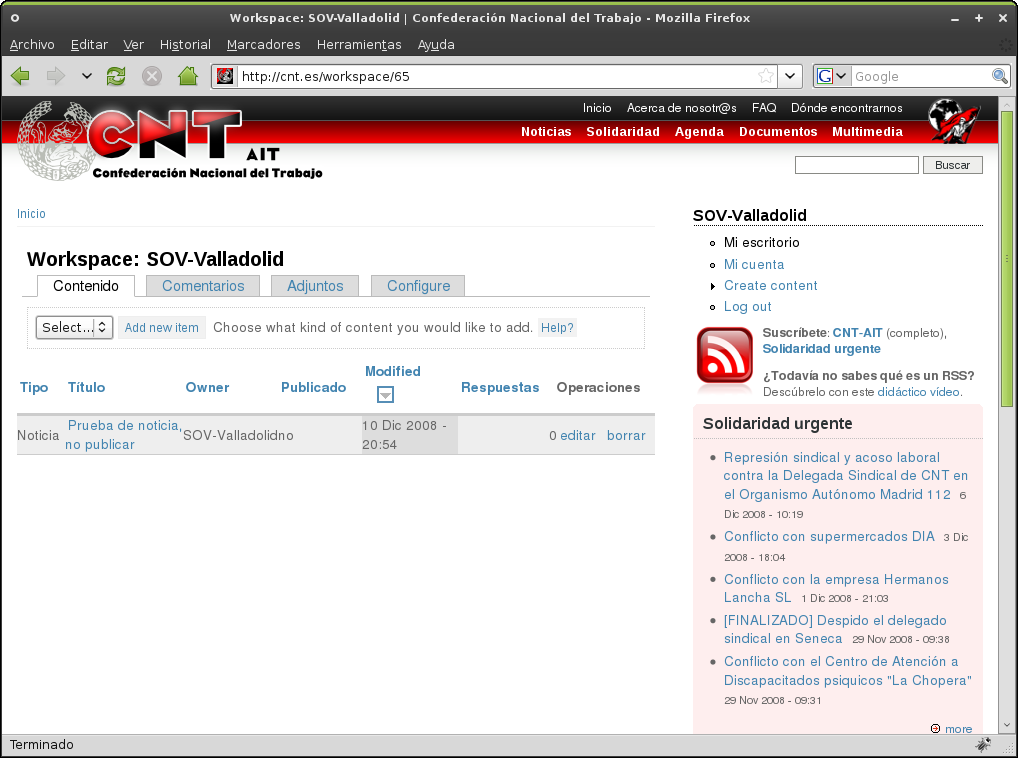The image size is (1018, 758).
Task: Open Dónde encontrarnos link
Action: coord(847,108)
